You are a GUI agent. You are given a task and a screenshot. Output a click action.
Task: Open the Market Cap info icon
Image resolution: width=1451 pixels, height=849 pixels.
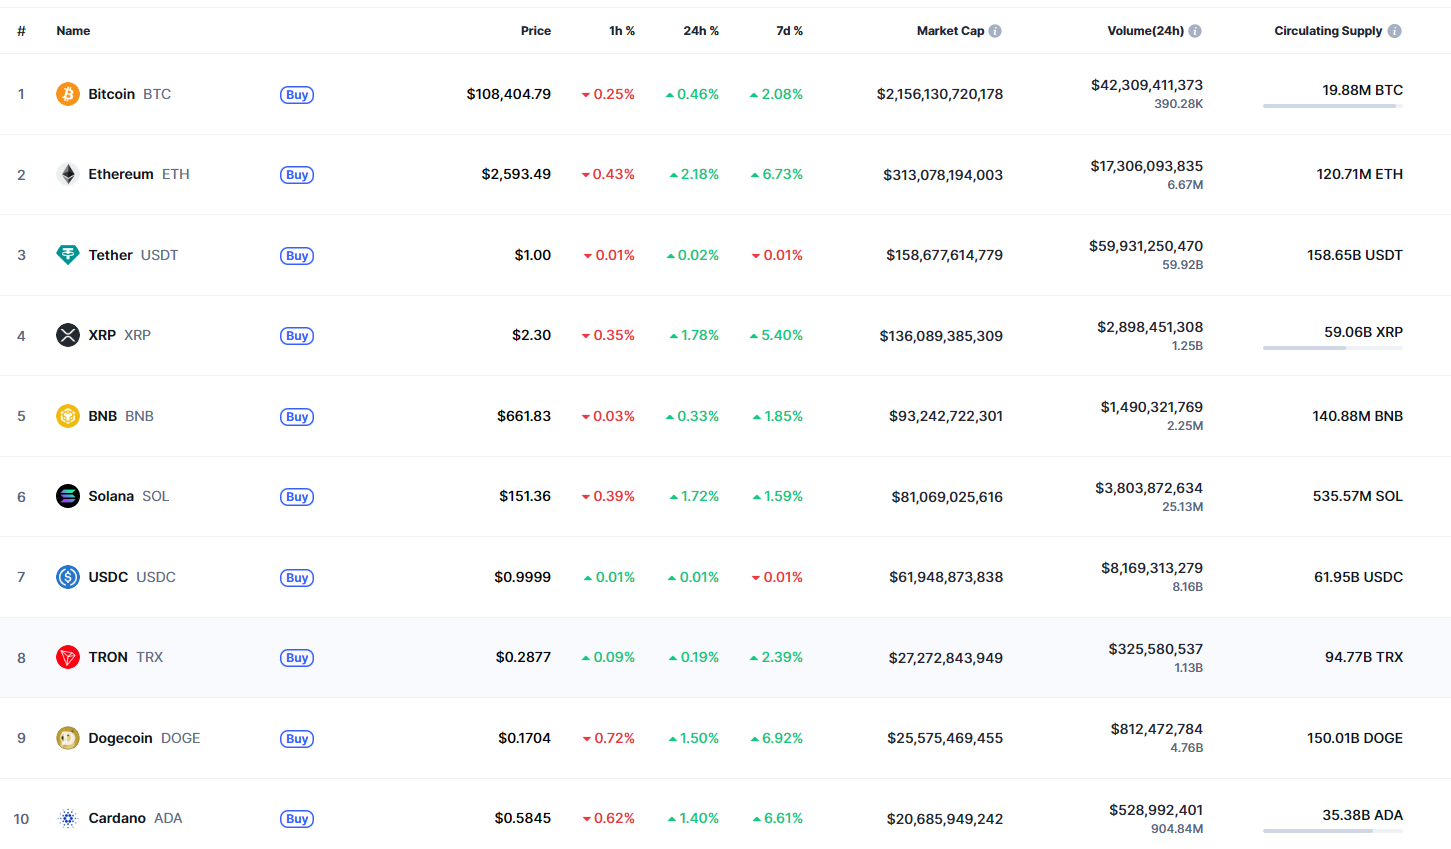(995, 31)
